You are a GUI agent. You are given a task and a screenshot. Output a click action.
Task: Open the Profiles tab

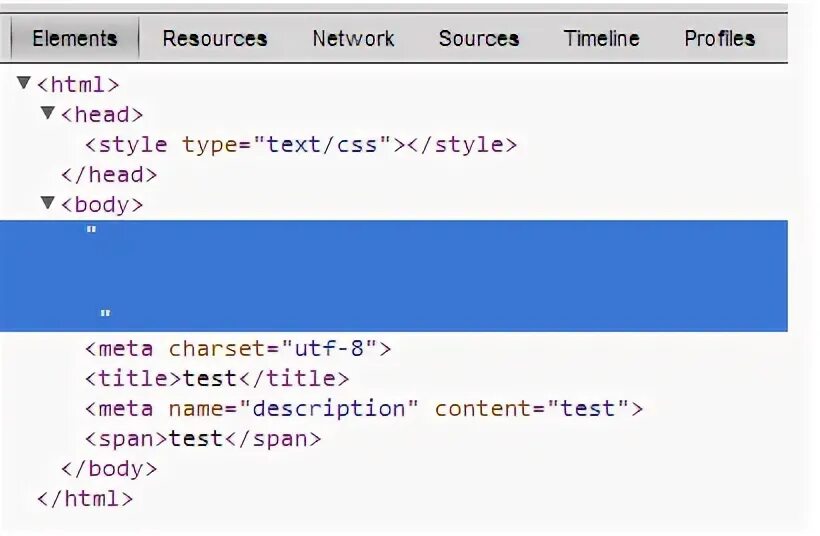click(719, 39)
